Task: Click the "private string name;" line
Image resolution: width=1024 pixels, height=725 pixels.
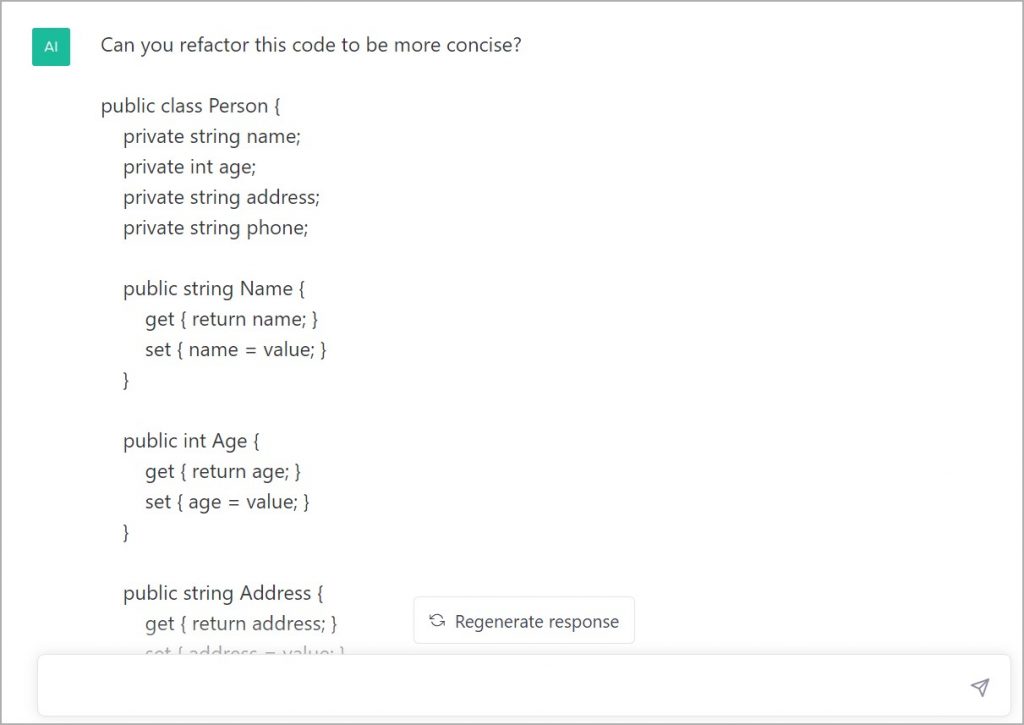Action: (211, 137)
